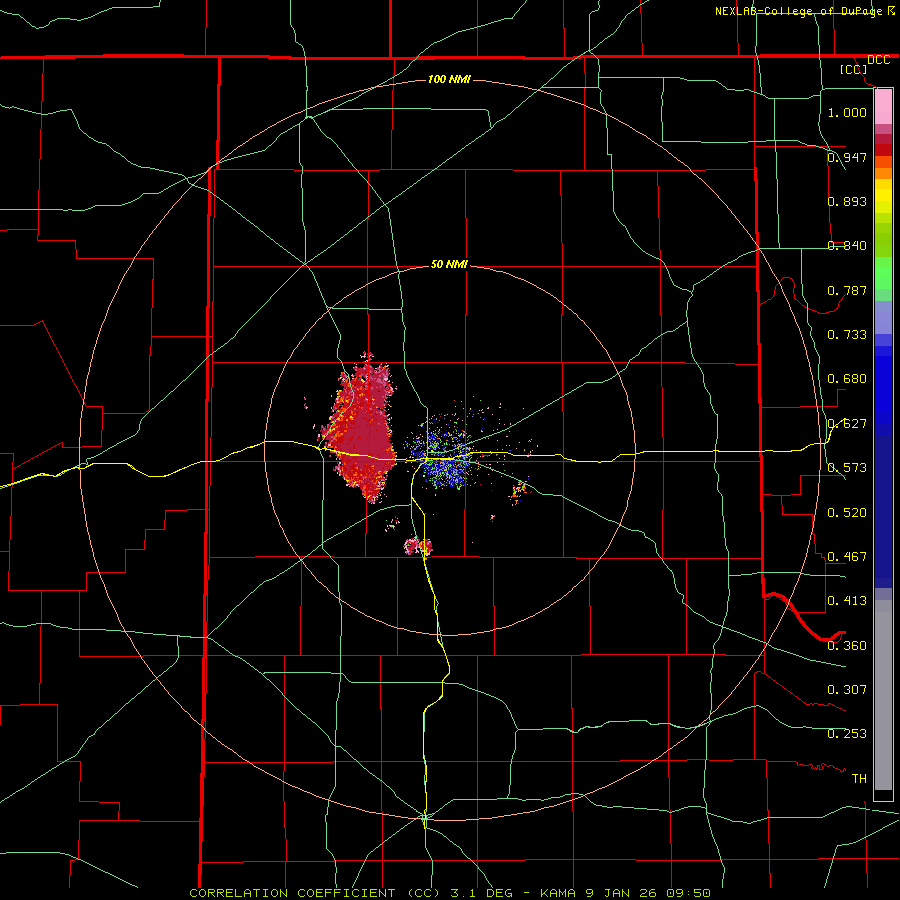Click the [CC] legend heading
The height and width of the screenshot is (900, 900).
(853, 69)
